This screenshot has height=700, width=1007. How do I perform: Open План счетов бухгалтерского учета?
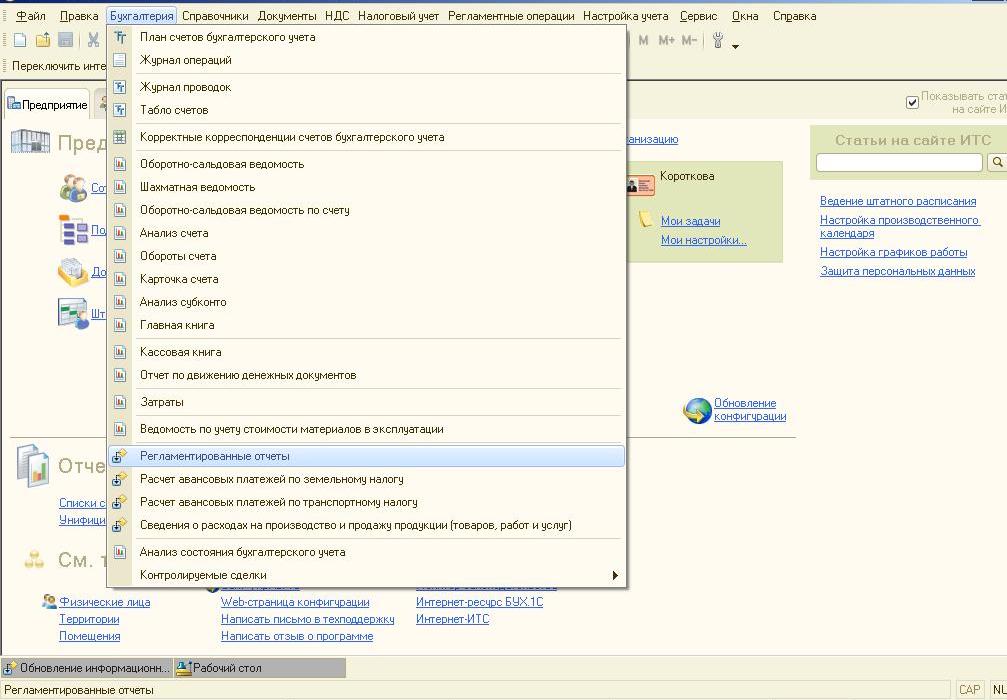(227, 37)
